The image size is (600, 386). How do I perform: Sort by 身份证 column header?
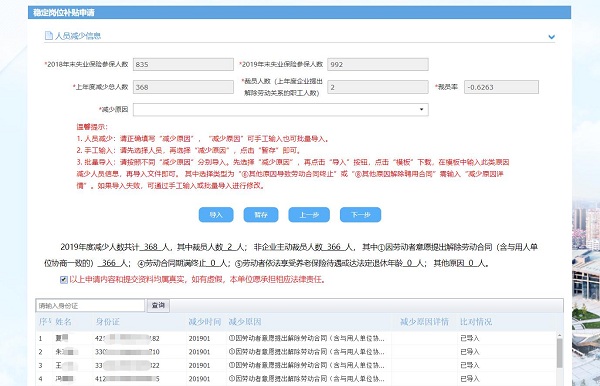pyautogui.click(x=108, y=322)
